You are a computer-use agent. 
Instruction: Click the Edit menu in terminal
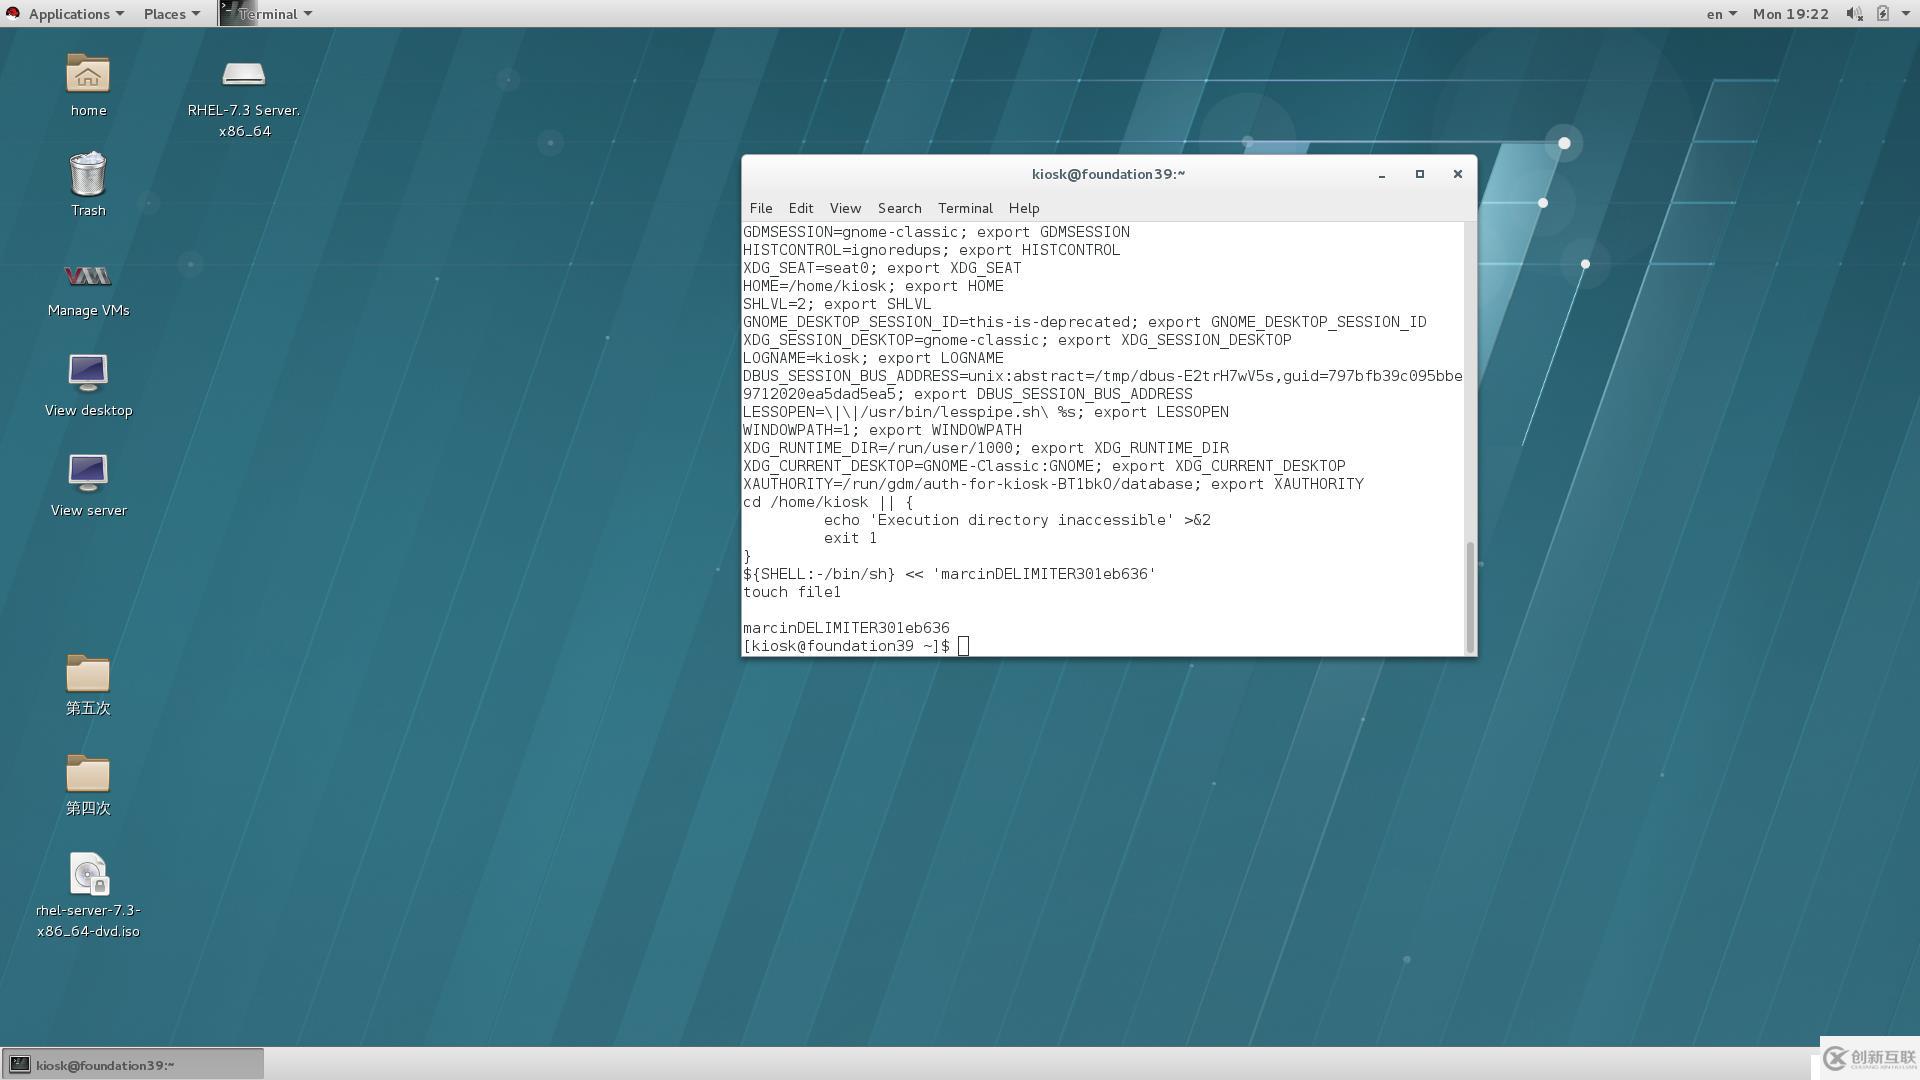800,207
